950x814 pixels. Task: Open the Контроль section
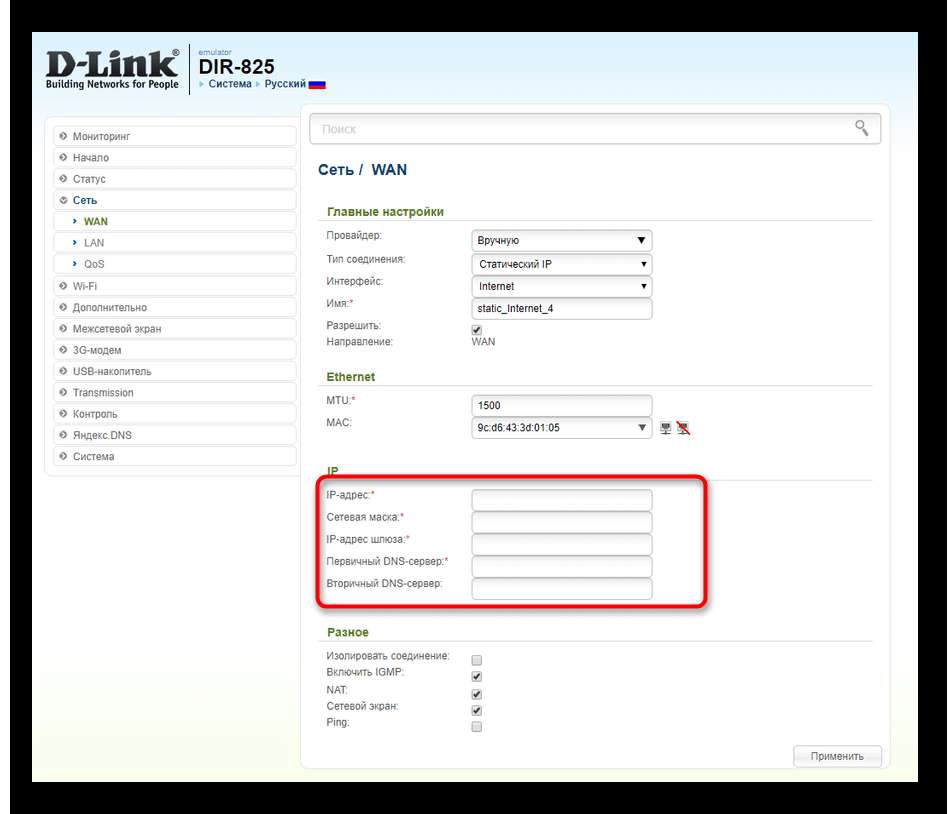[174, 414]
